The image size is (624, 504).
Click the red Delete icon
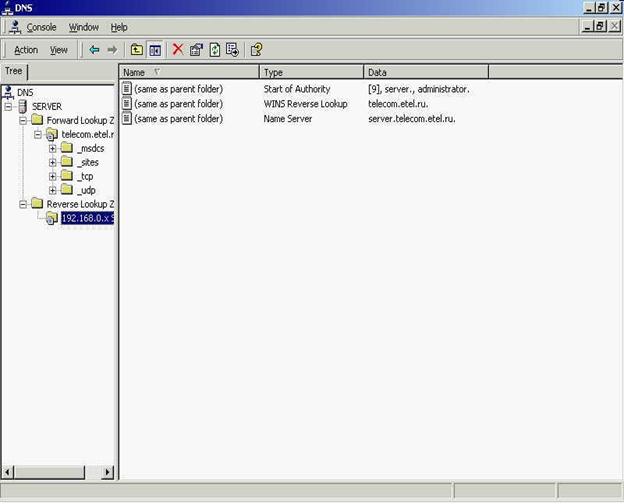tap(178, 49)
